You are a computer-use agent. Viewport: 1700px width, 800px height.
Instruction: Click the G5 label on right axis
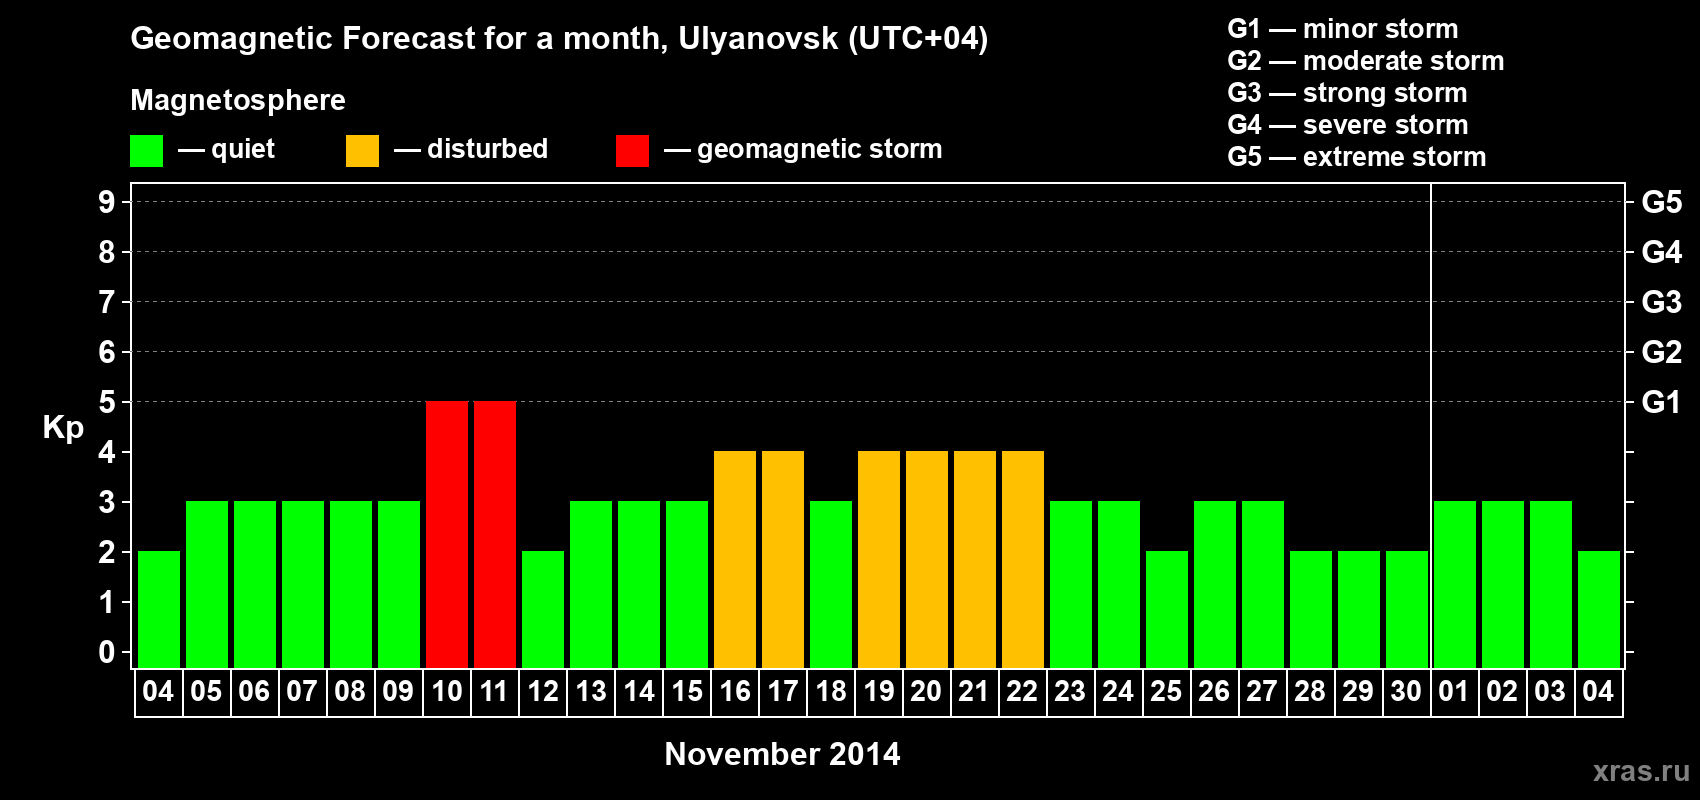click(x=1662, y=202)
